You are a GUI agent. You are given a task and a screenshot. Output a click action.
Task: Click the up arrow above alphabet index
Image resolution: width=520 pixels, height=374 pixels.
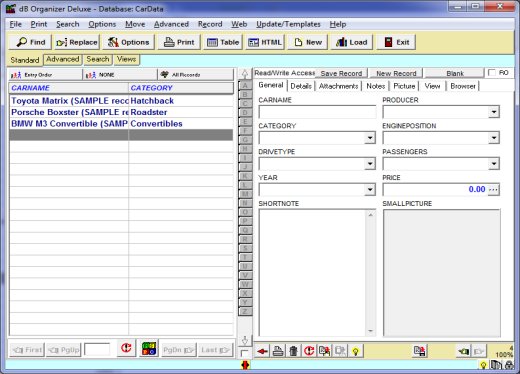245,74
